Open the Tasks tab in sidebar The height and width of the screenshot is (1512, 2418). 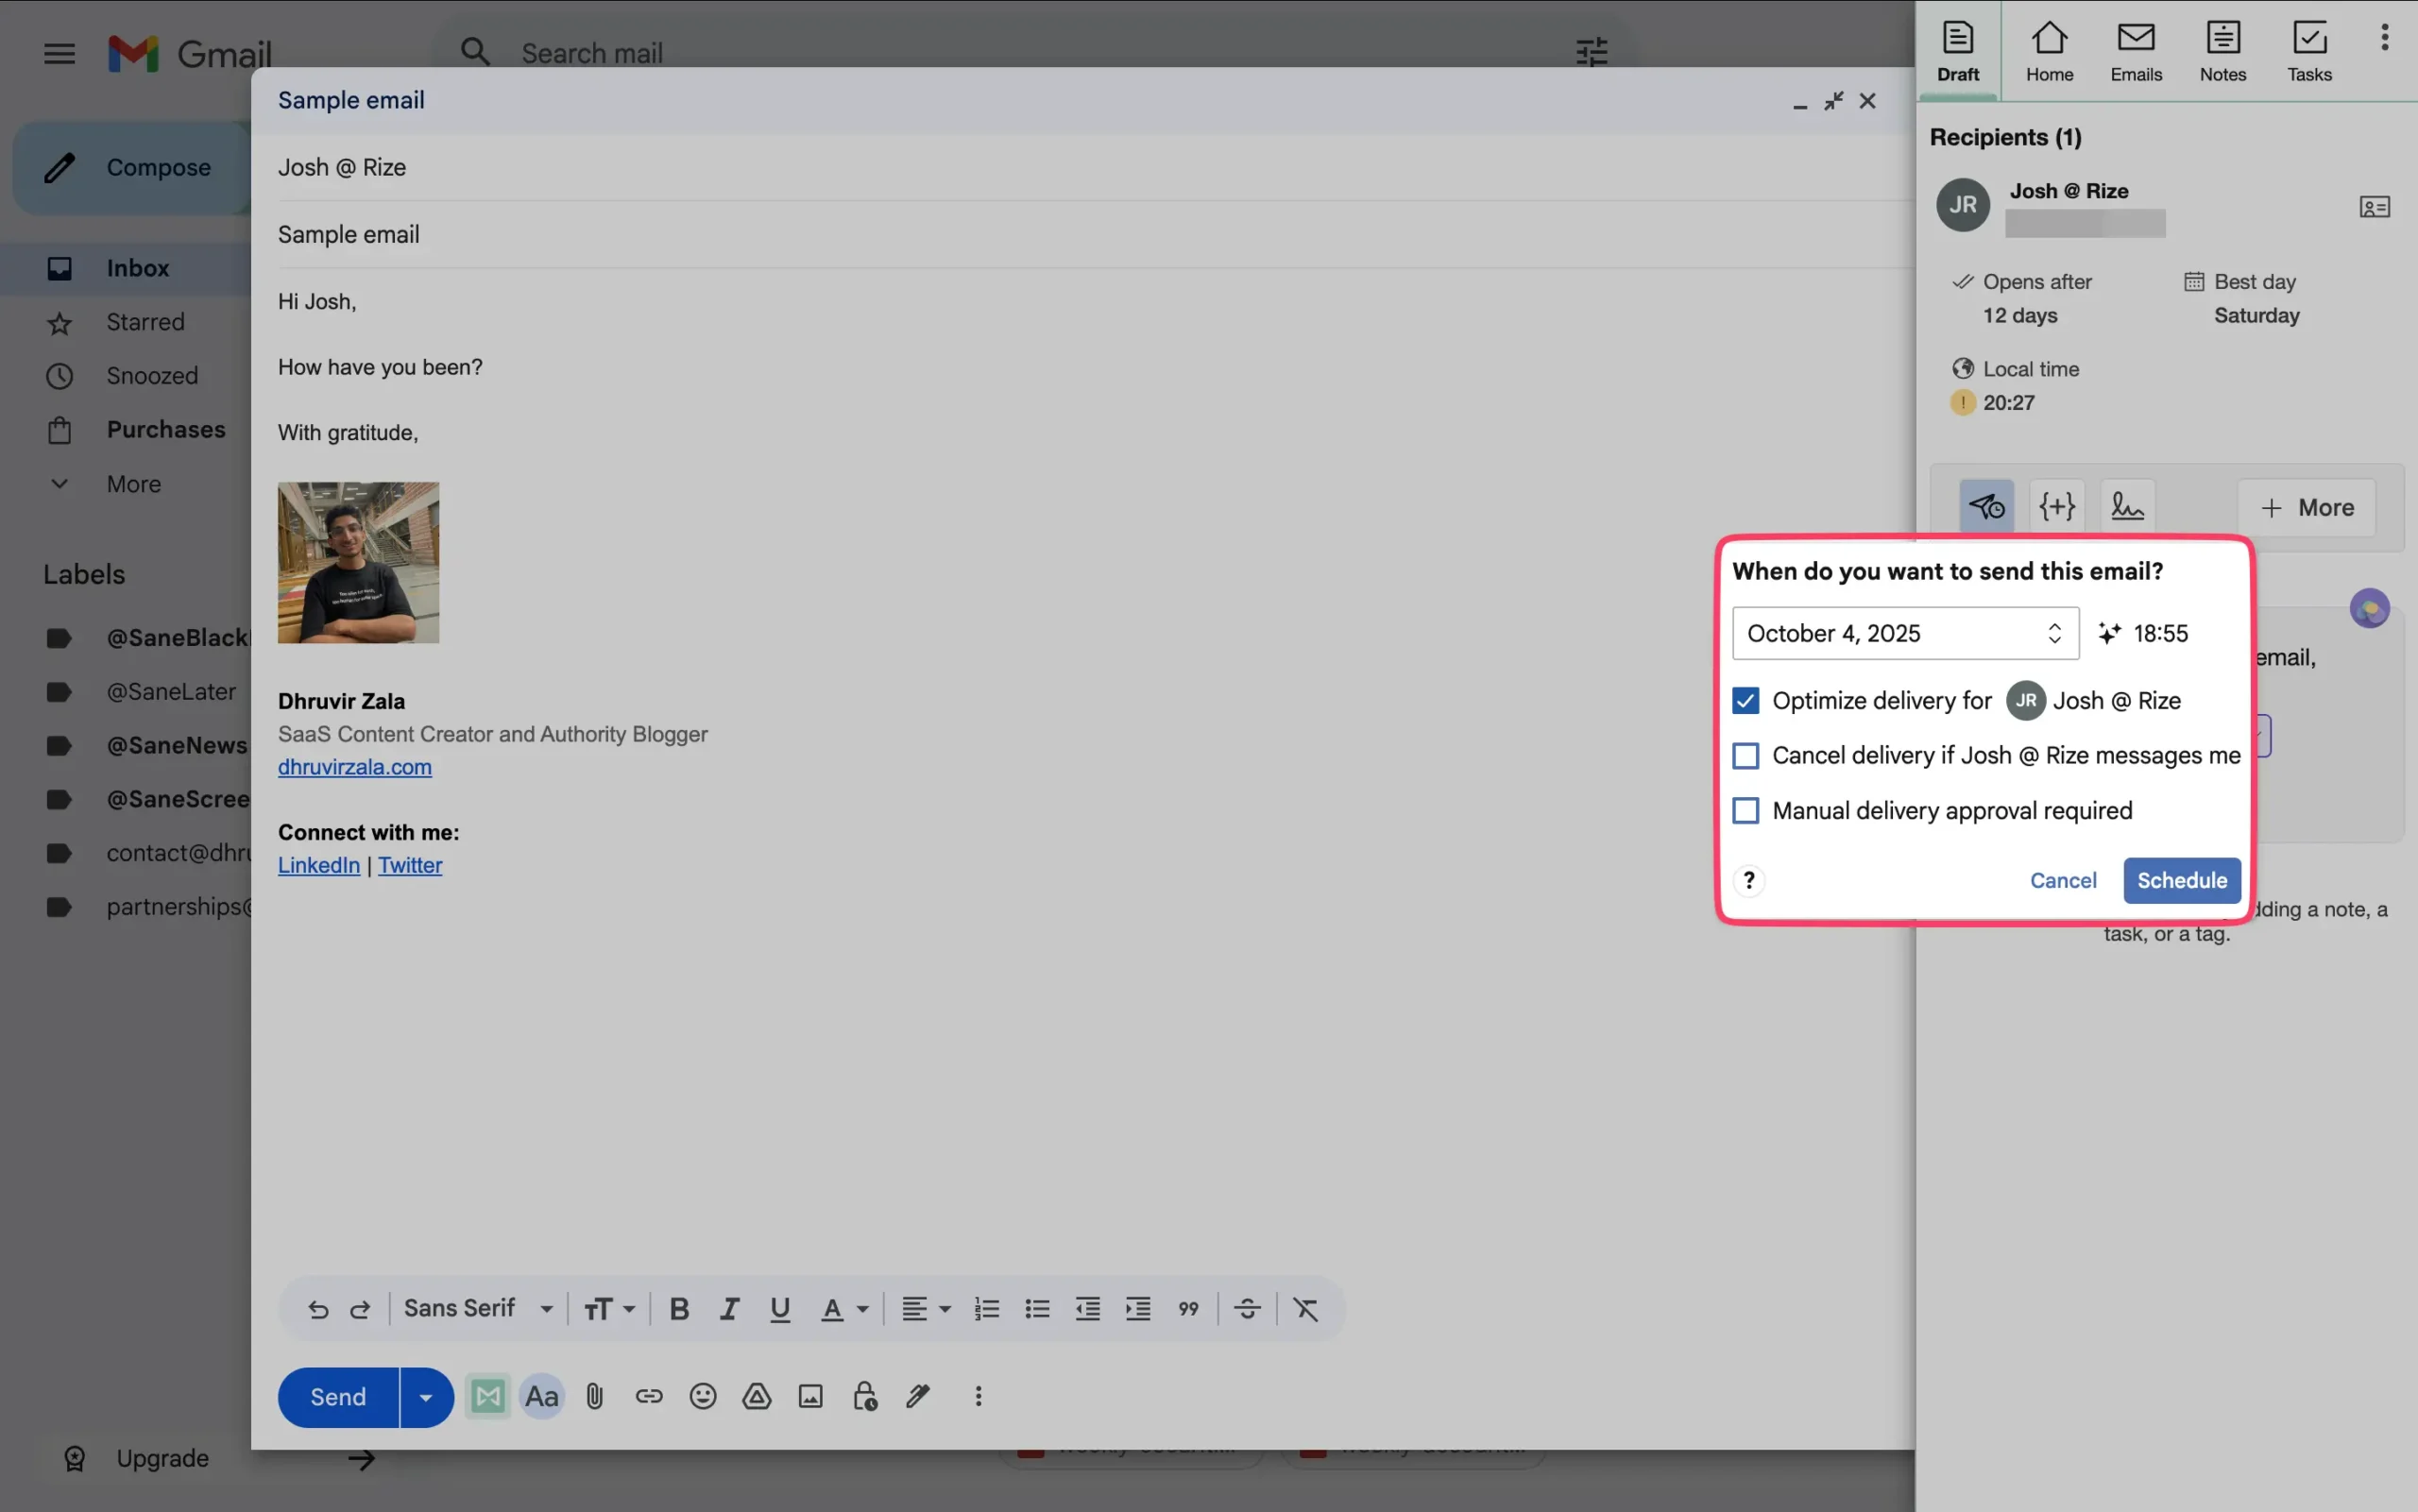(x=2308, y=51)
